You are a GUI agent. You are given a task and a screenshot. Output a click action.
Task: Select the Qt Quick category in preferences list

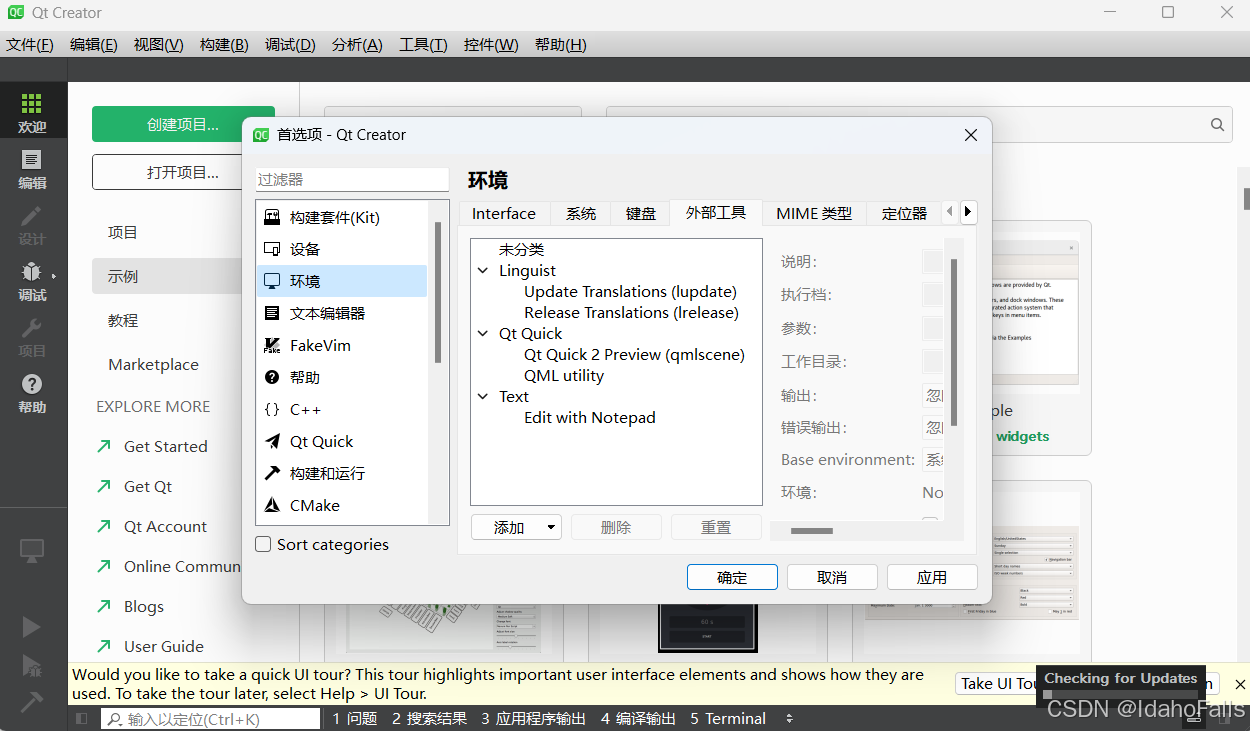point(342,441)
